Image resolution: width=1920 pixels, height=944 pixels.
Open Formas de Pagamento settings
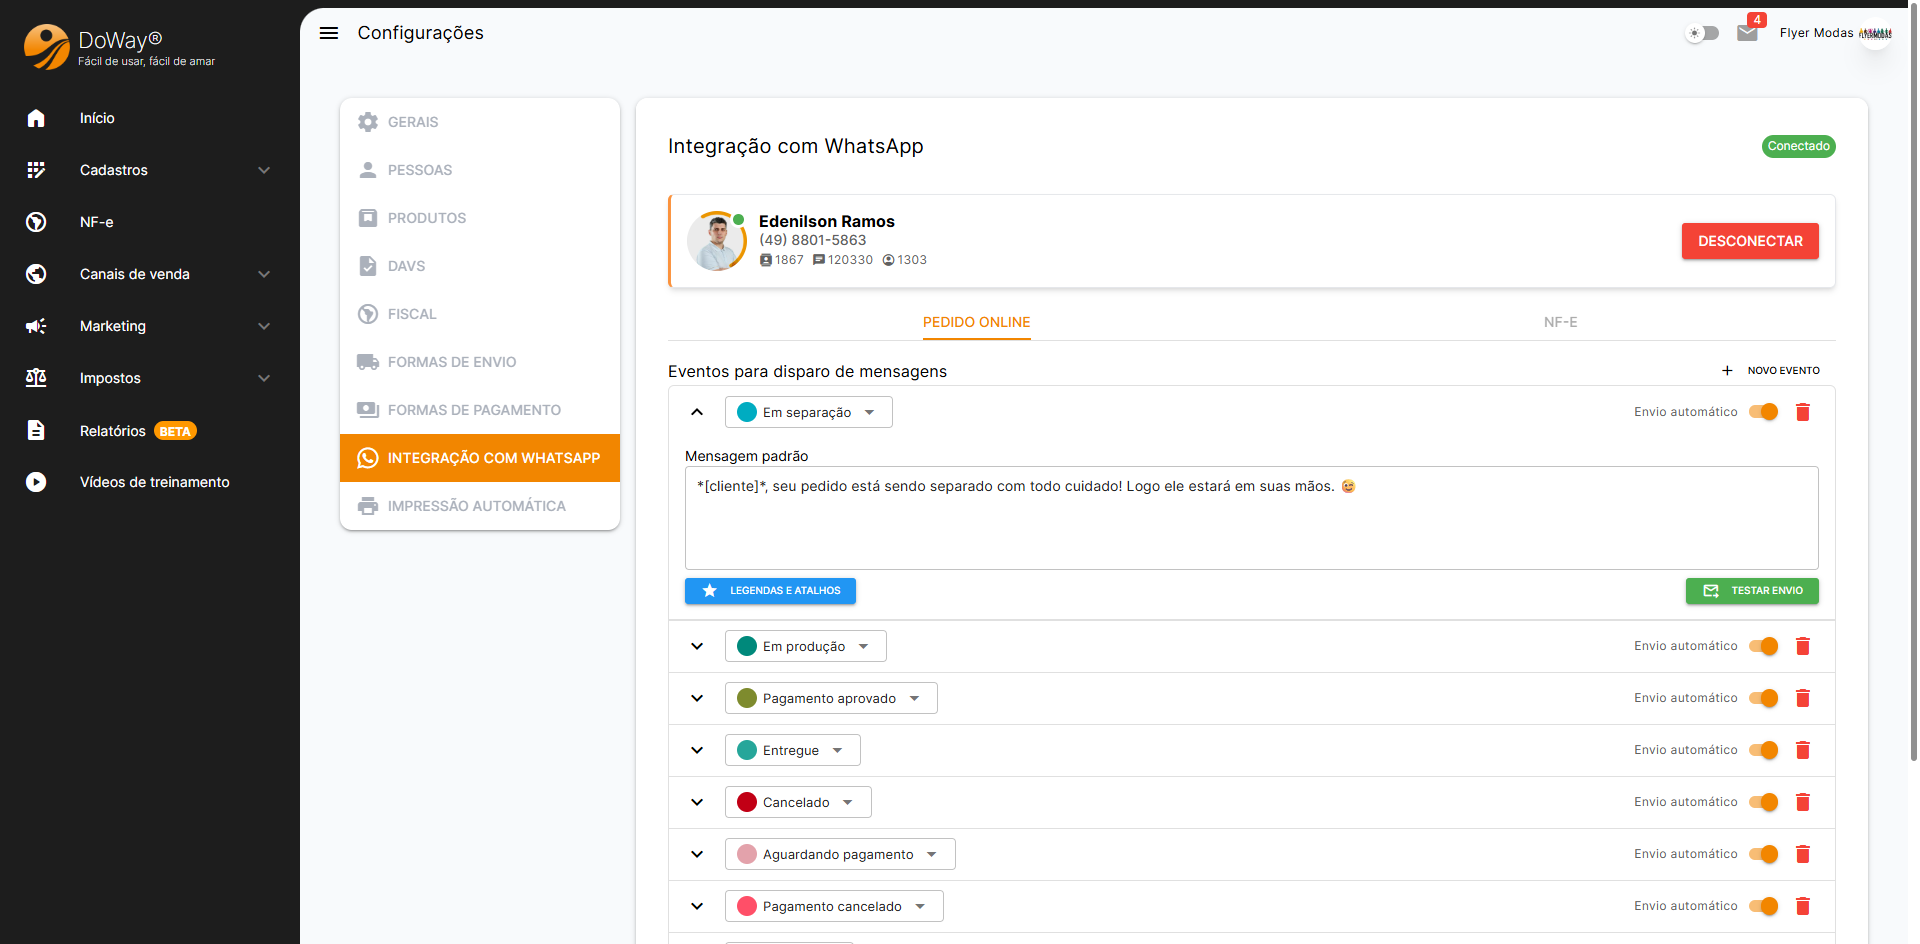coord(474,410)
